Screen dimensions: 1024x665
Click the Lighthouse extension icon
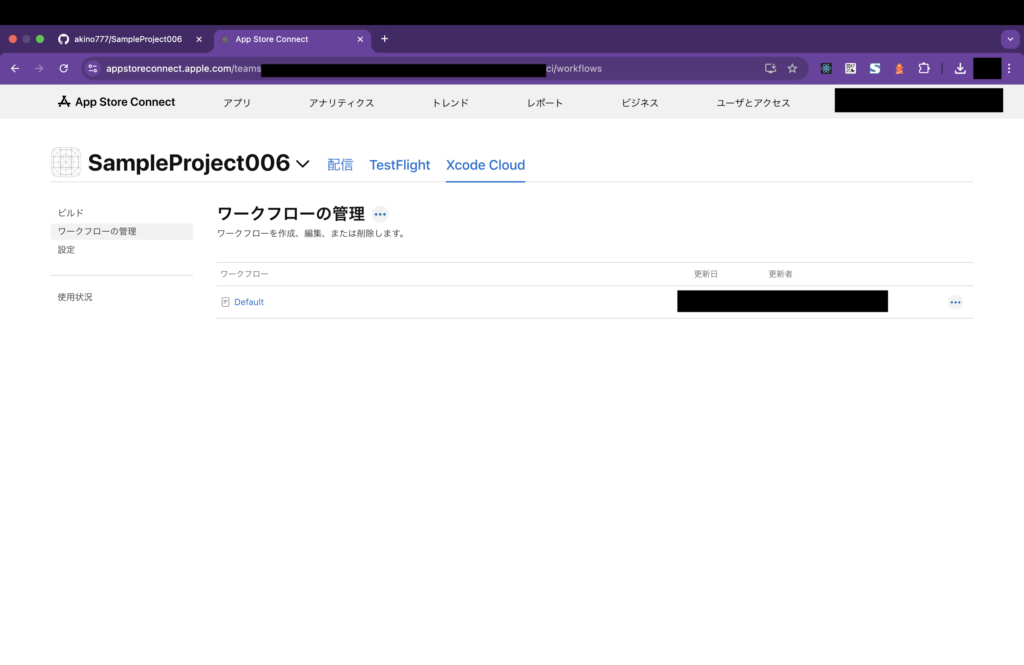pos(899,68)
